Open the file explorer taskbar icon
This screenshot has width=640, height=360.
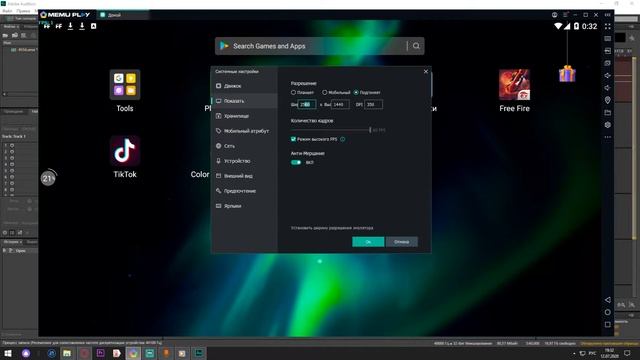[x=67, y=353]
